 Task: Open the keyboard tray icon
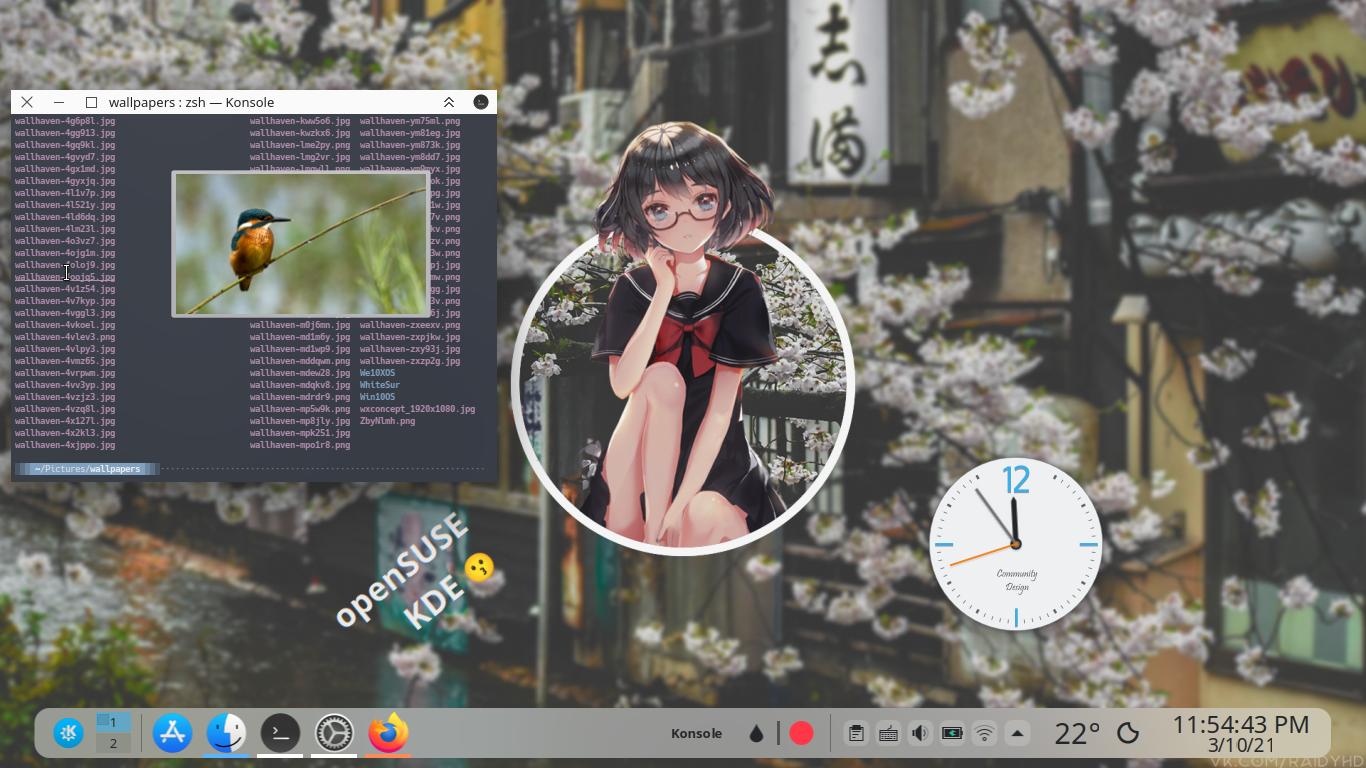888,734
